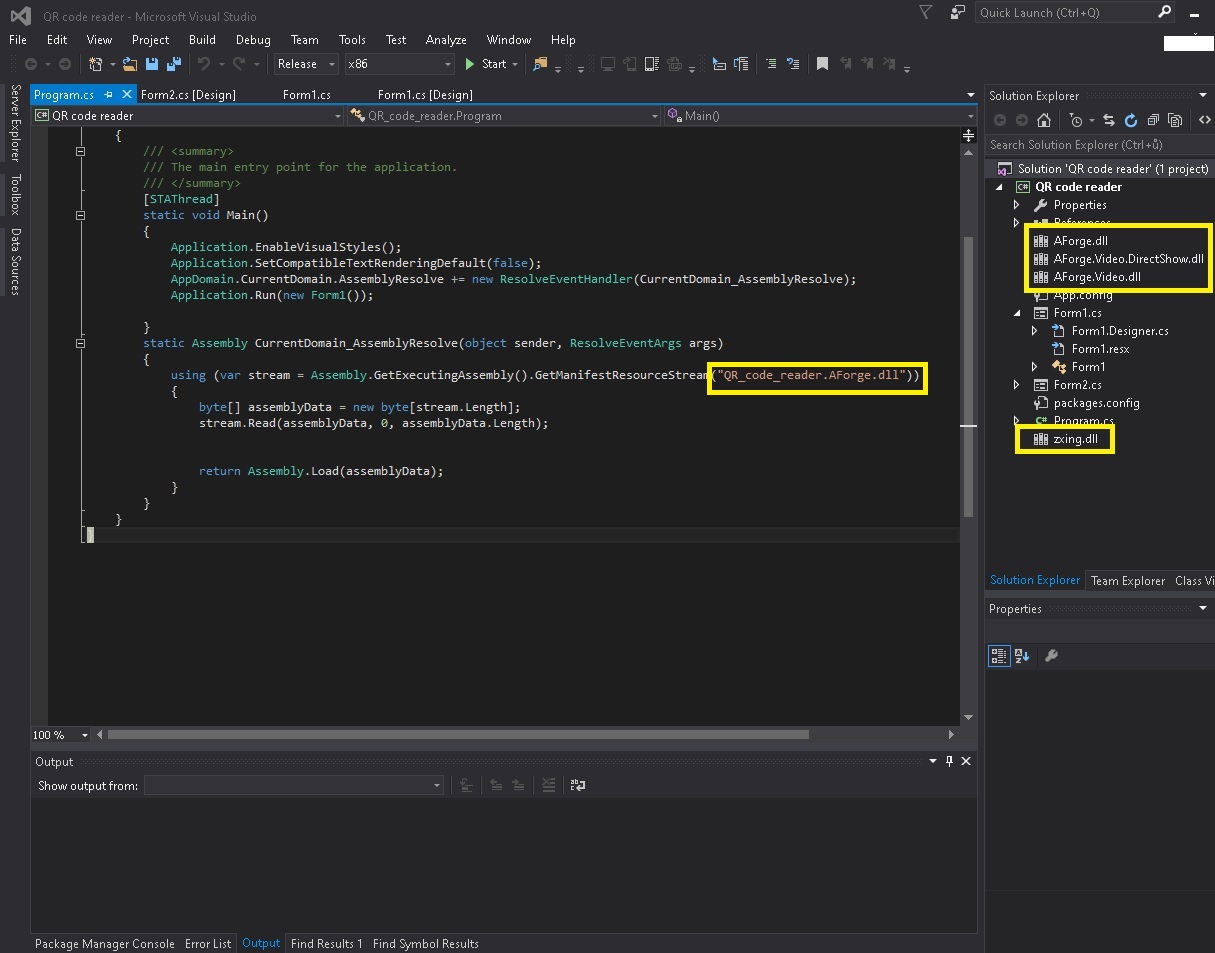
Task: Click the Save All toolbar icon
Action: 173,64
